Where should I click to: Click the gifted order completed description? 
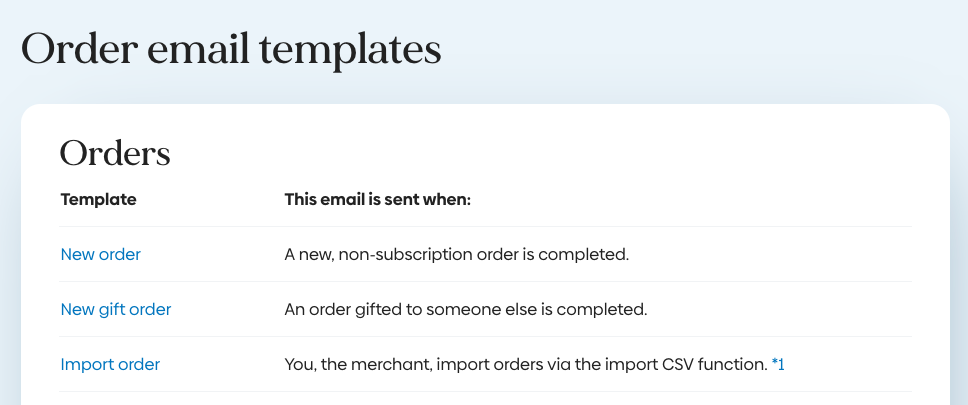pyautogui.click(x=466, y=309)
